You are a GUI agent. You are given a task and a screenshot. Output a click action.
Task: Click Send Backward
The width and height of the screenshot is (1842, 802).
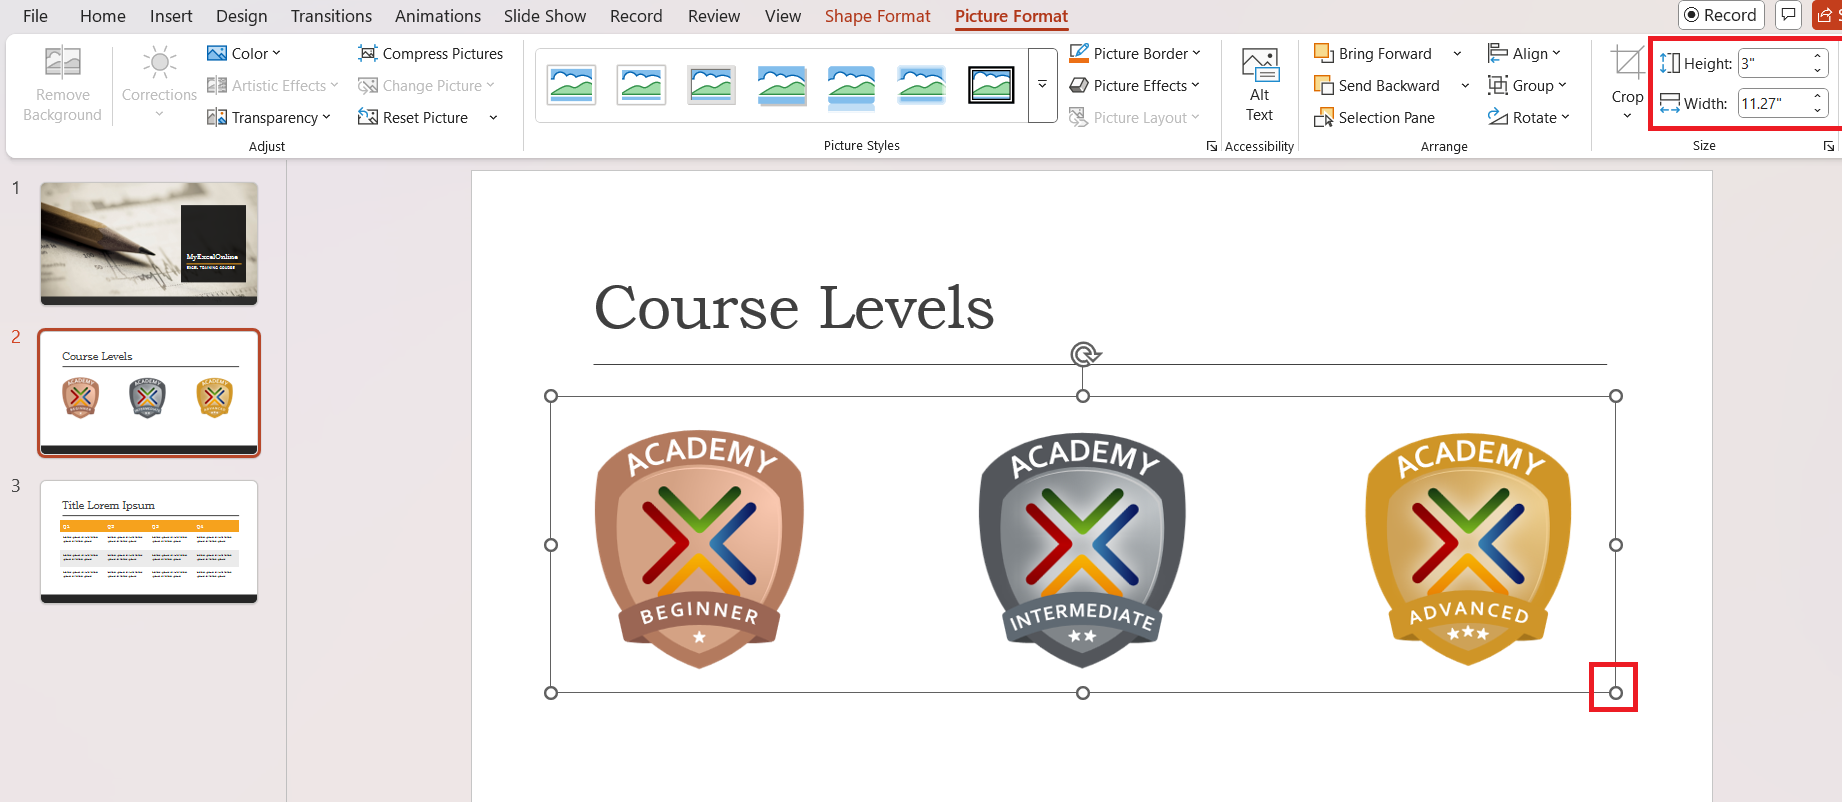click(1377, 85)
